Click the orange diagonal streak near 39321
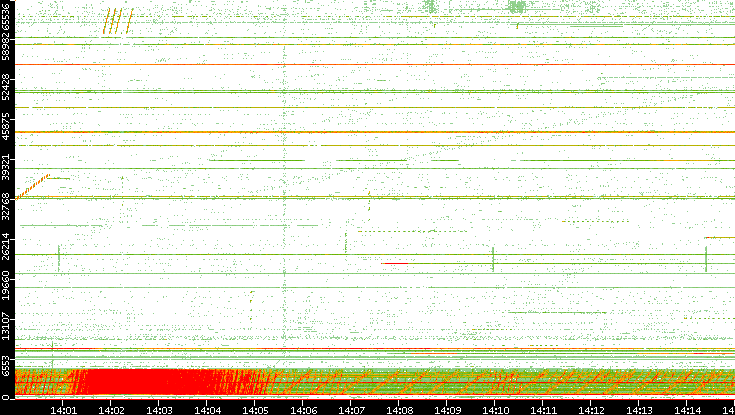 click(x=35, y=185)
